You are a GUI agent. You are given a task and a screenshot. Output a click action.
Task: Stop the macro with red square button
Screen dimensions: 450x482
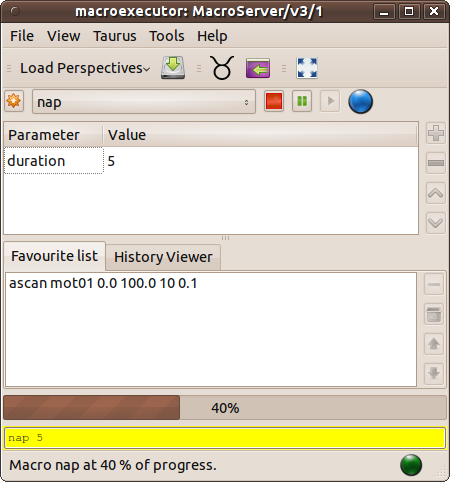click(x=274, y=101)
